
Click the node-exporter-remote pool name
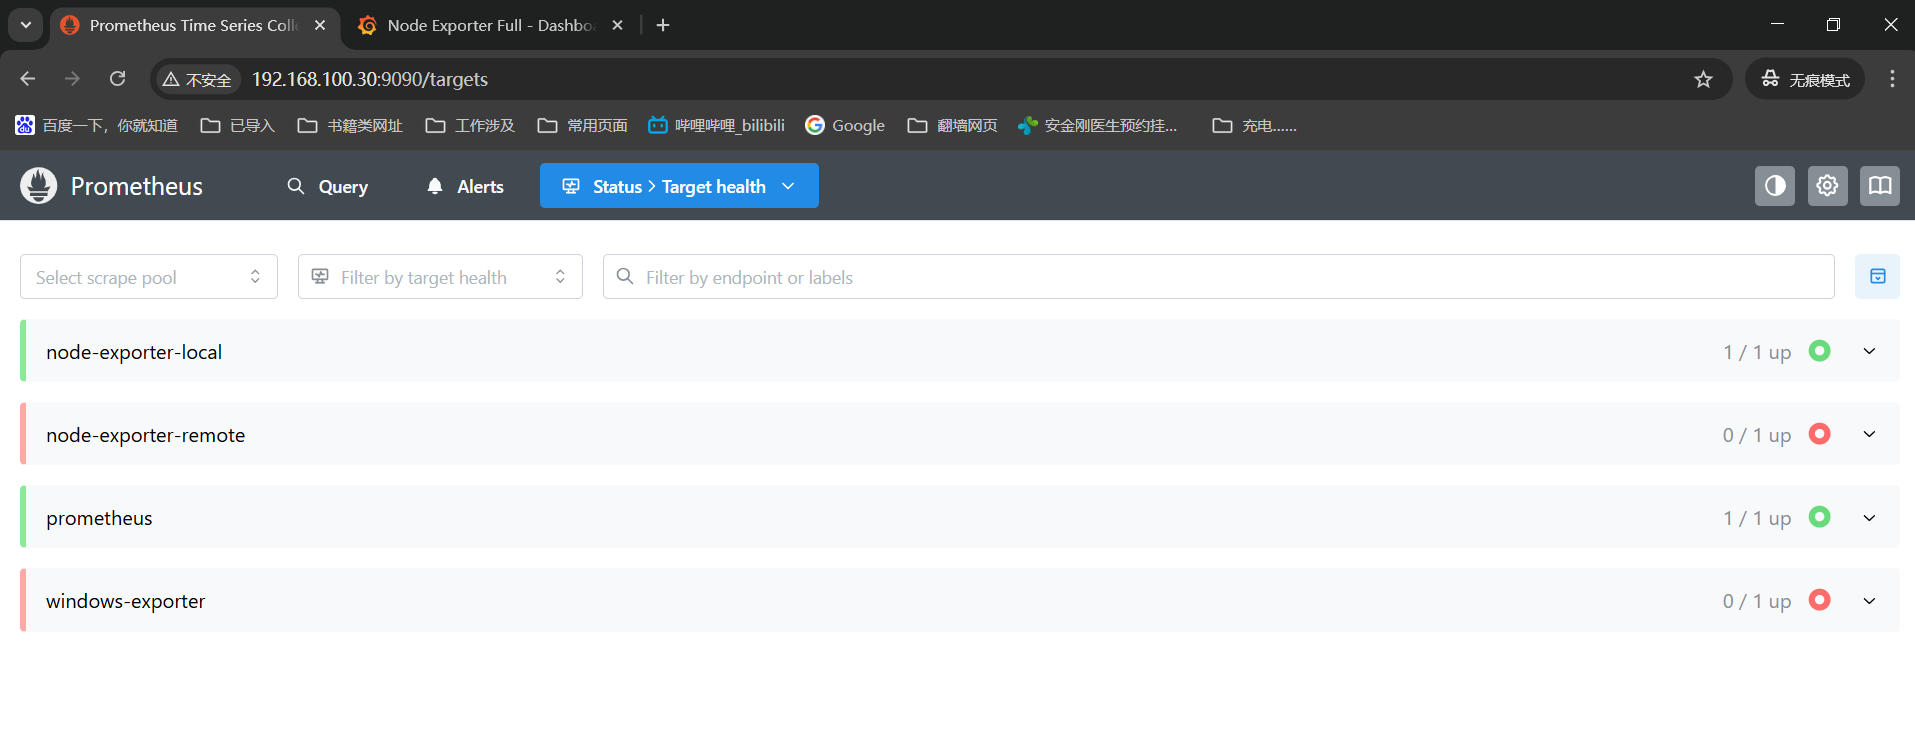(146, 435)
